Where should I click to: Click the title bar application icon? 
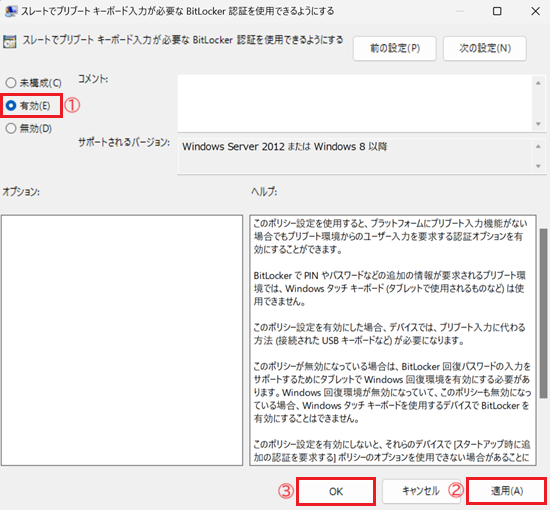click(x=11, y=11)
